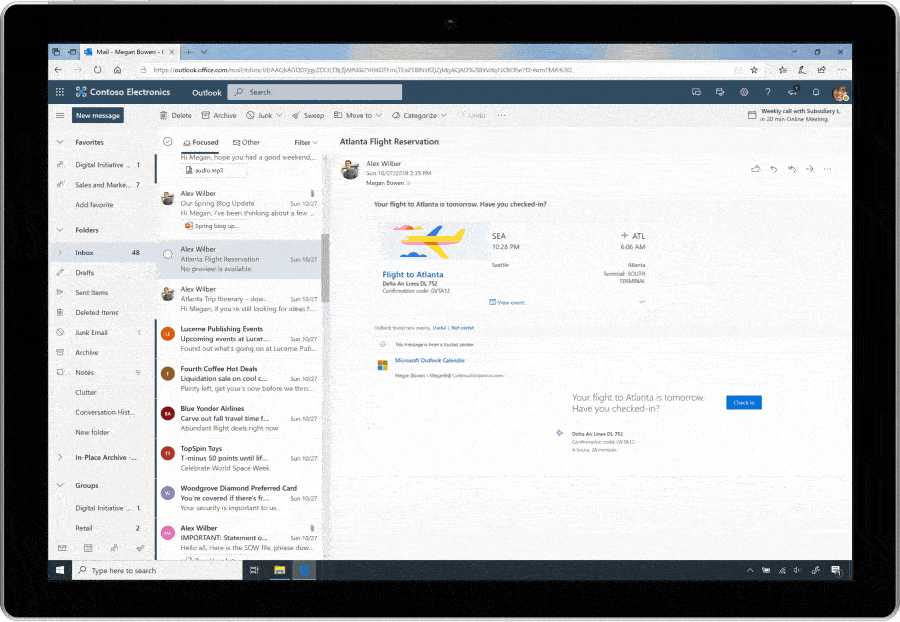Open Outlook settings with the gear icon
The image size is (900, 622).
click(x=744, y=92)
